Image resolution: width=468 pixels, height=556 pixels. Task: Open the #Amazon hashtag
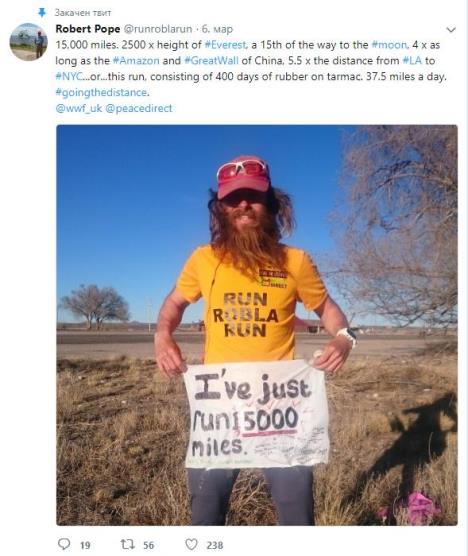point(136,61)
